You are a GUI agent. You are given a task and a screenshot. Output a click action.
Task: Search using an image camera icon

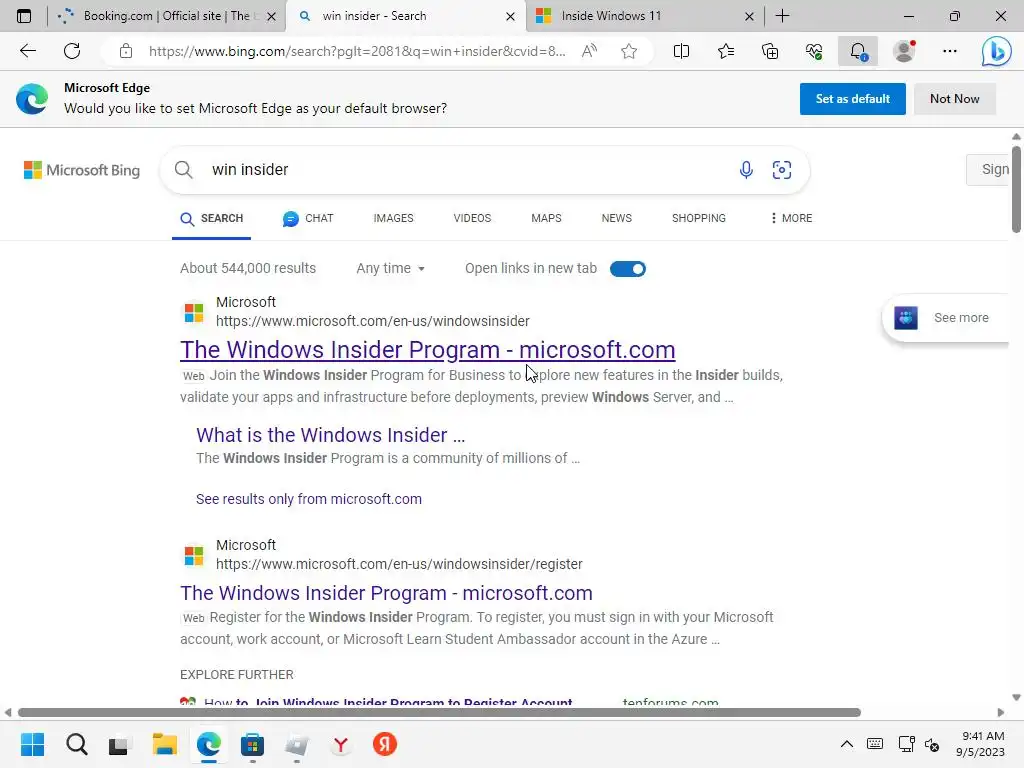click(x=782, y=170)
